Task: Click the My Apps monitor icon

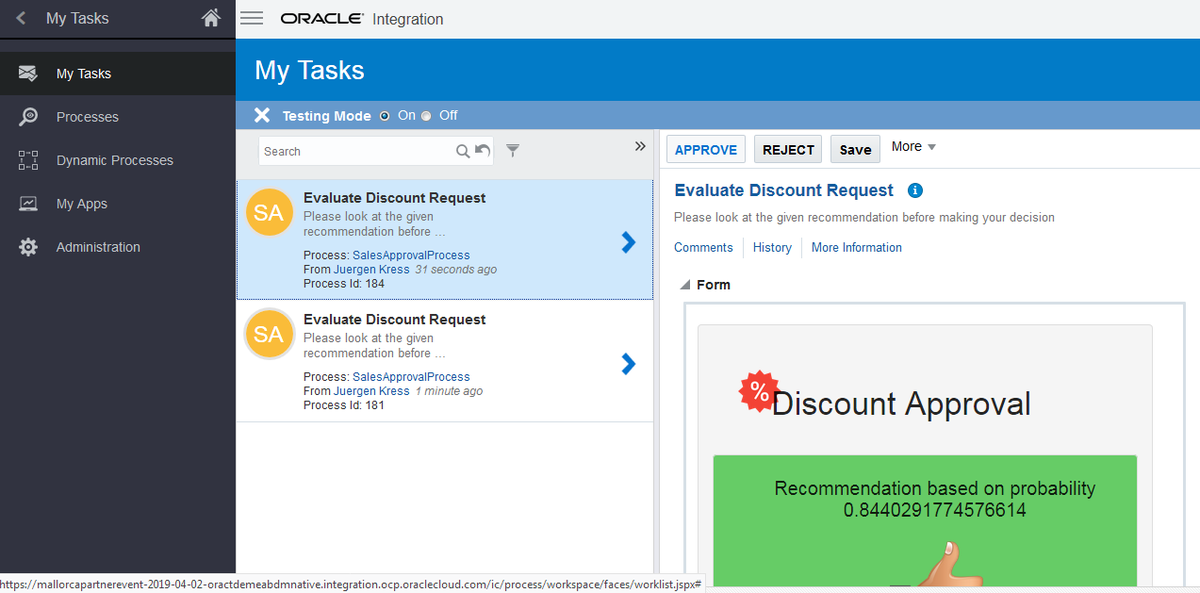Action: [28, 204]
